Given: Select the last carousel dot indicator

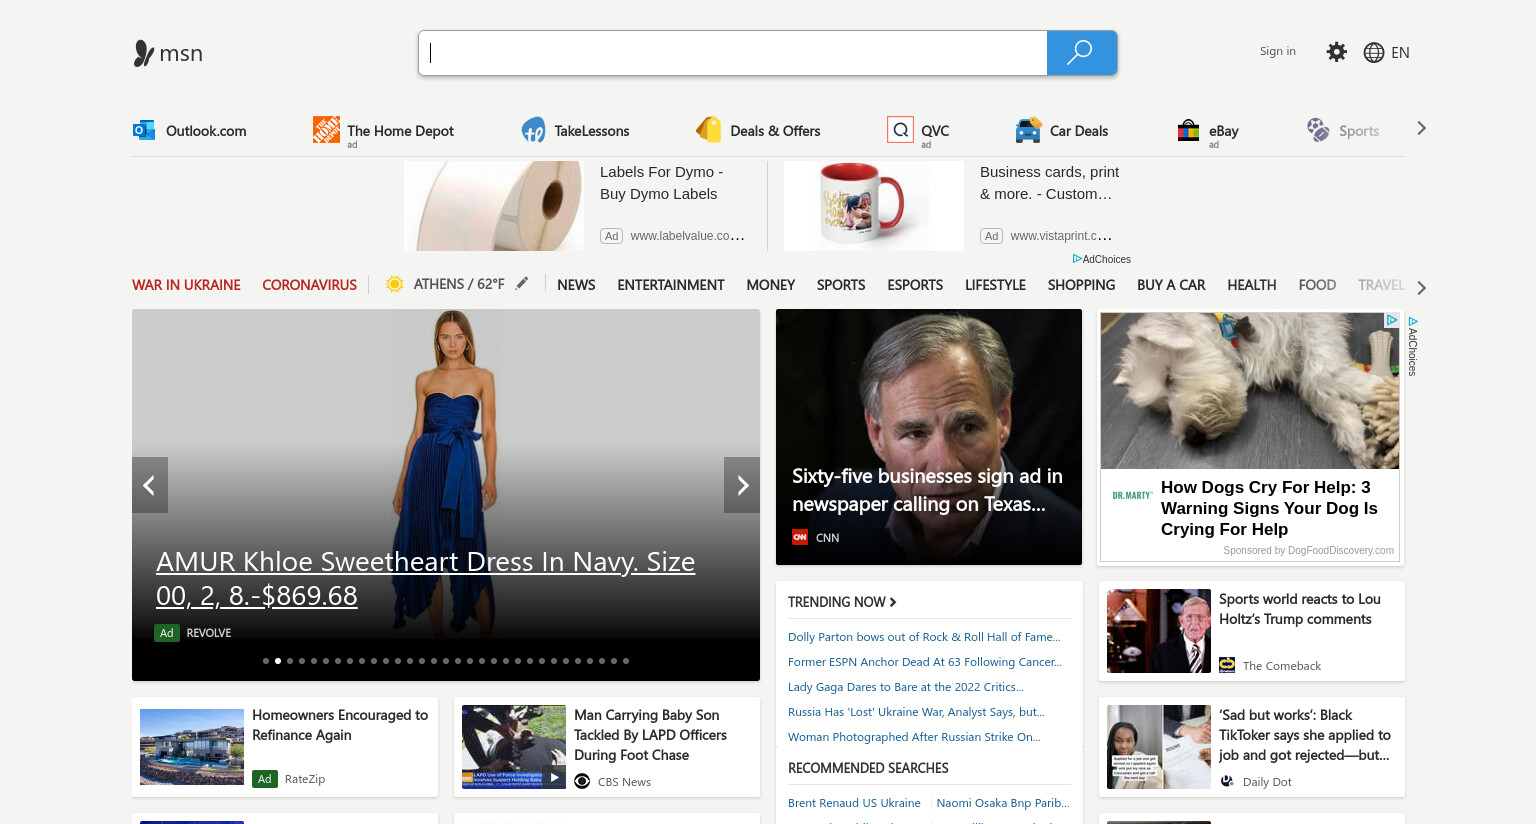Looking at the screenshot, I should pyautogui.click(x=626, y=661).
